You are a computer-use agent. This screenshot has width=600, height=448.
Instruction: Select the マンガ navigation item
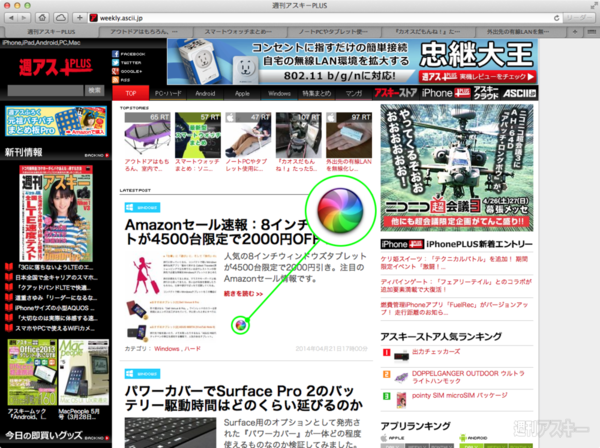(x=354, y=93)
